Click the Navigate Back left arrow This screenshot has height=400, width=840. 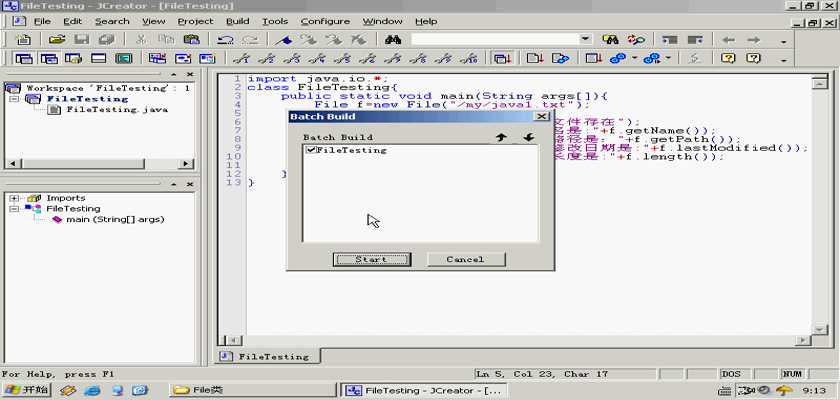(729, 40)
